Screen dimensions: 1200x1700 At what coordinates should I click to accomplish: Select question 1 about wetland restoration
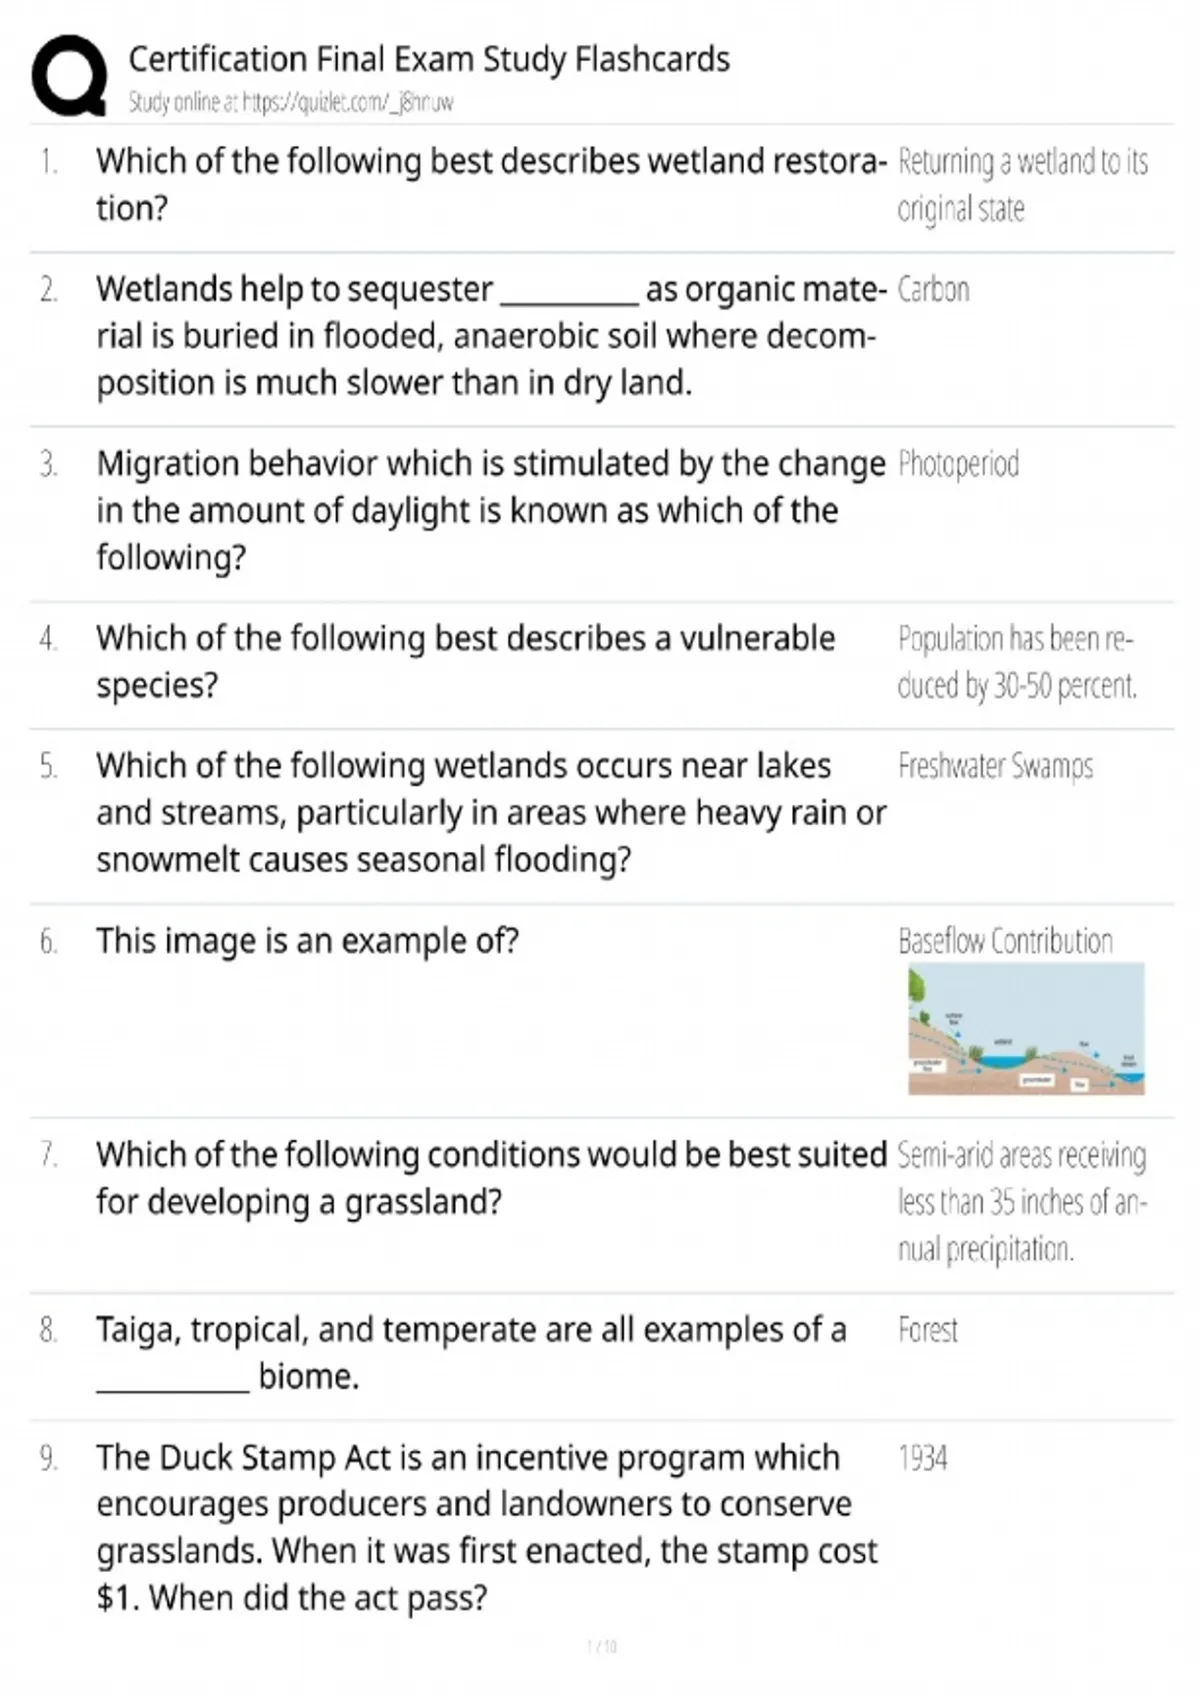tap(491, 184)
